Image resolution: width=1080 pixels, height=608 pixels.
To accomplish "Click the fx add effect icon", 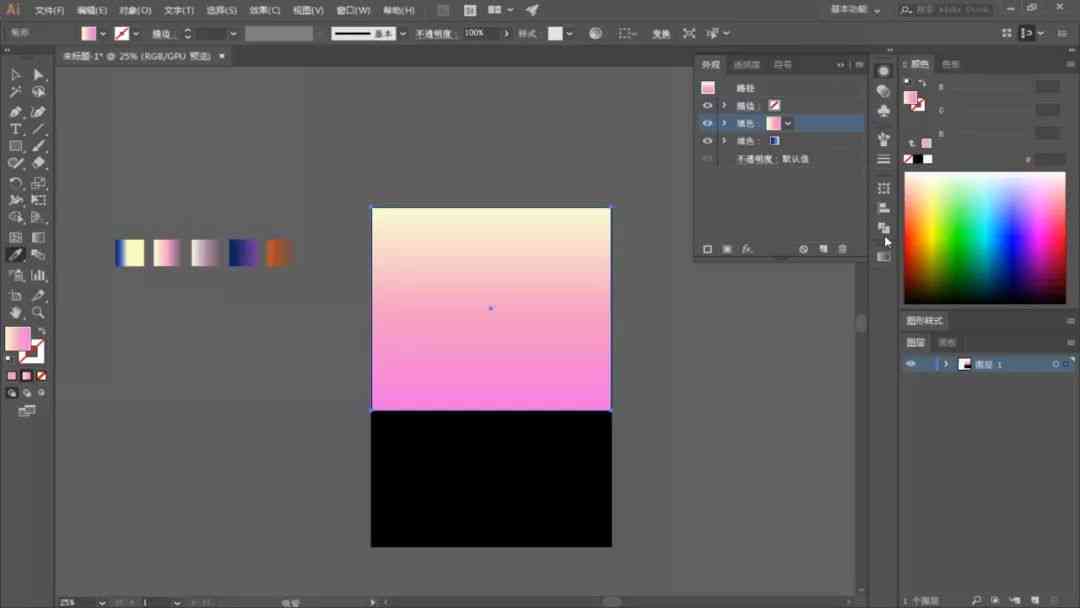I will coord(747,249).
